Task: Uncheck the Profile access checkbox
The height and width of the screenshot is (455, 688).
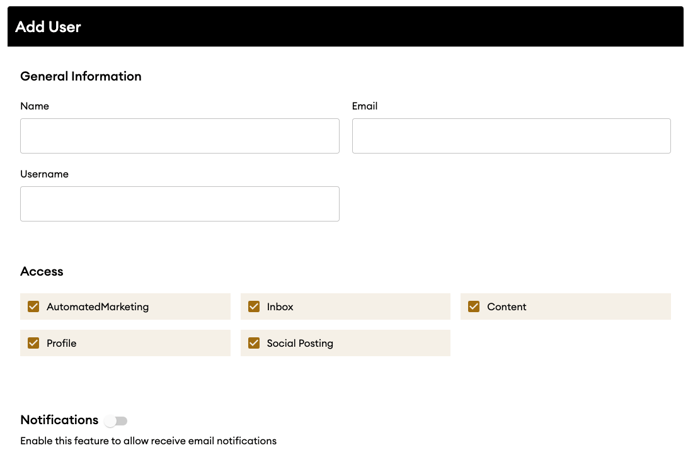Action: coord(33,343)
